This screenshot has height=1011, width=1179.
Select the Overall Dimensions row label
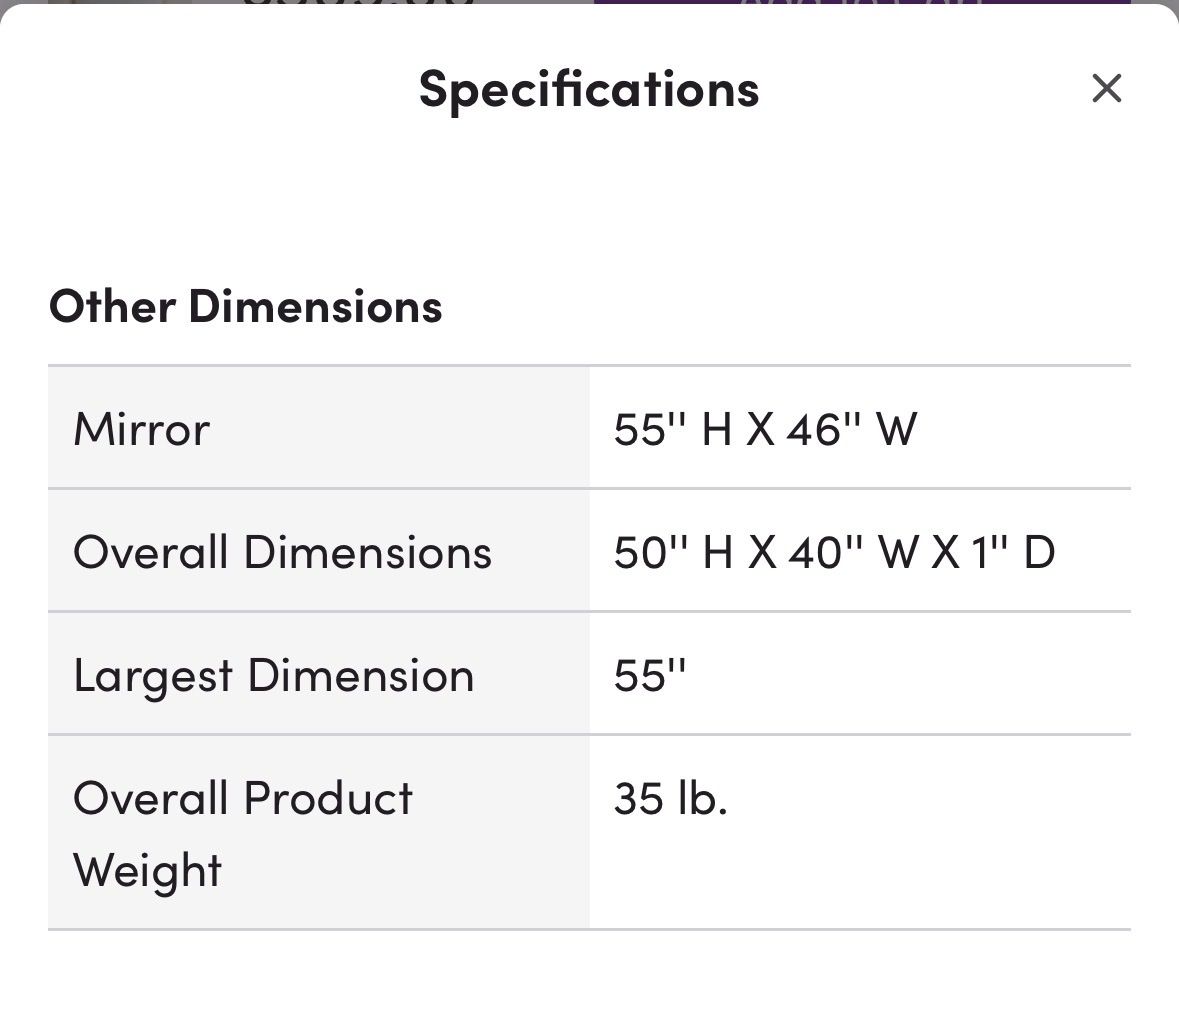point(282,552)
